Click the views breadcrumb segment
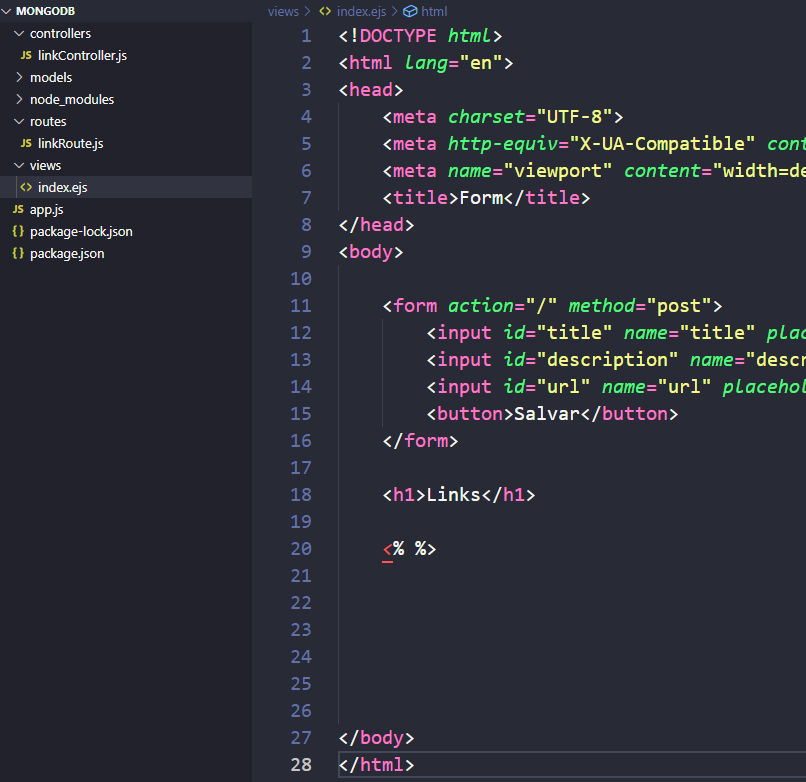 [283, 11]
